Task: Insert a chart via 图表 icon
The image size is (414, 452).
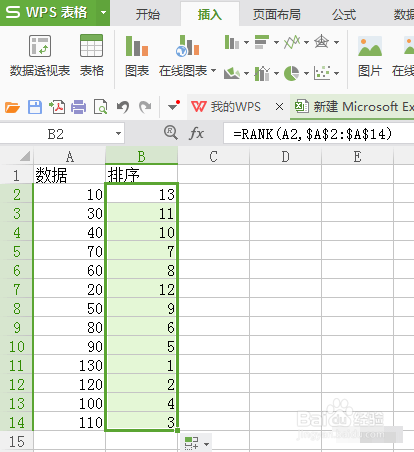Action: [137, 56]
